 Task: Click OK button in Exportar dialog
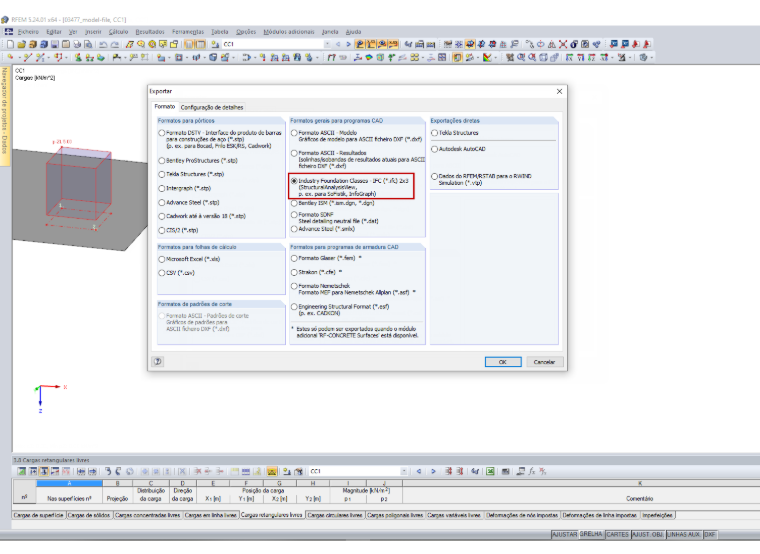click(503, 362)
